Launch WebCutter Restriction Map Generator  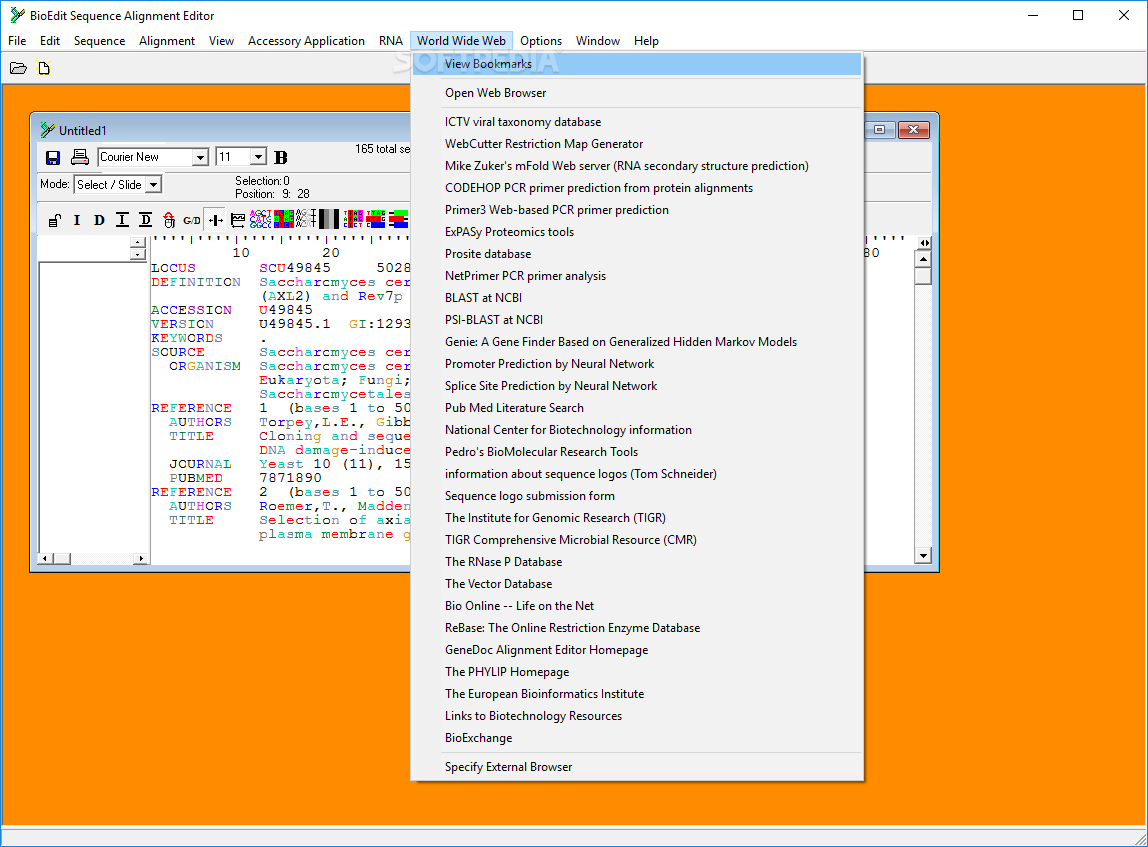637,144
